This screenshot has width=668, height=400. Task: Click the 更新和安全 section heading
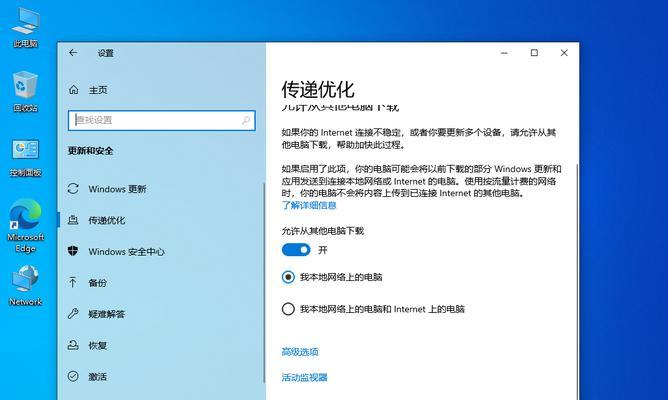pos(90,151)
